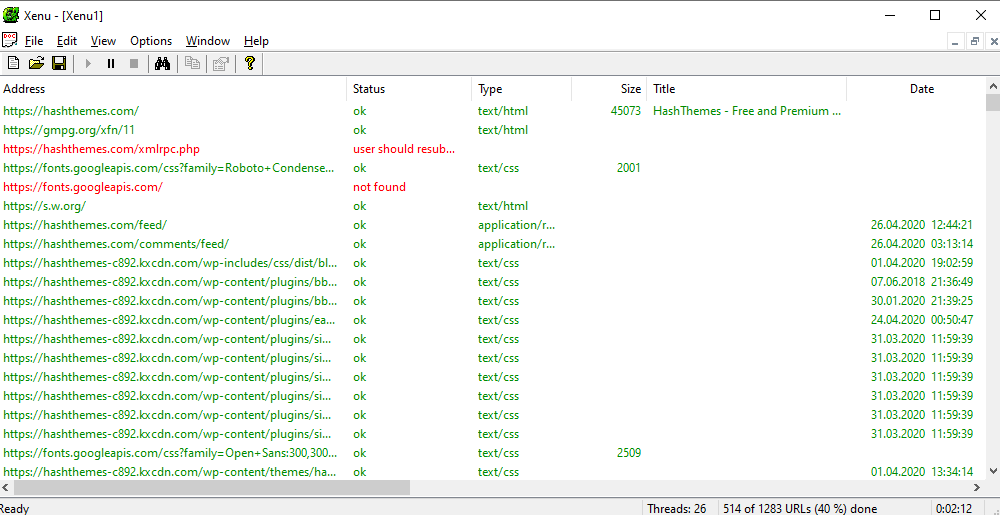
Task: Click the date 01.04.2020 13:34:14
Action: point(922,472)
